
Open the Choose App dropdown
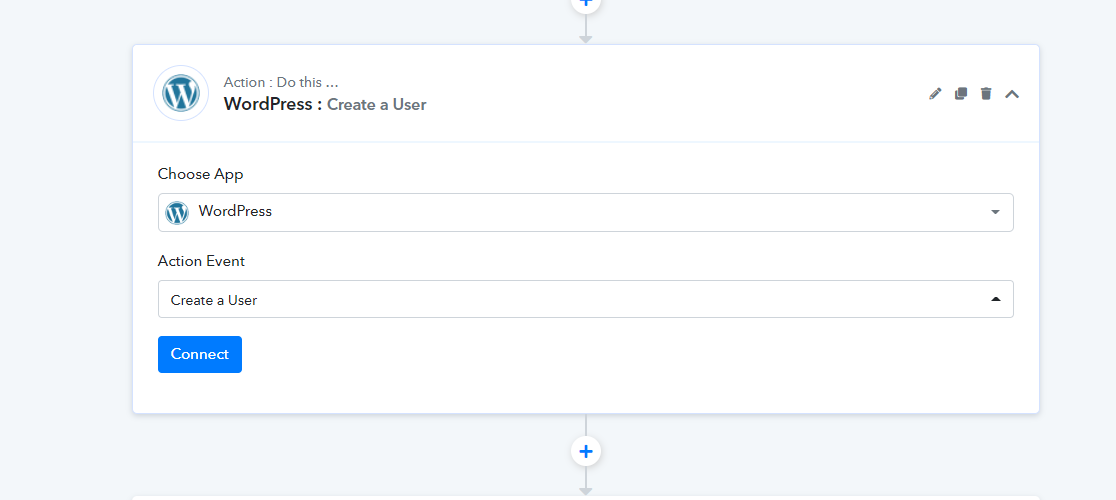click(586, 212)
